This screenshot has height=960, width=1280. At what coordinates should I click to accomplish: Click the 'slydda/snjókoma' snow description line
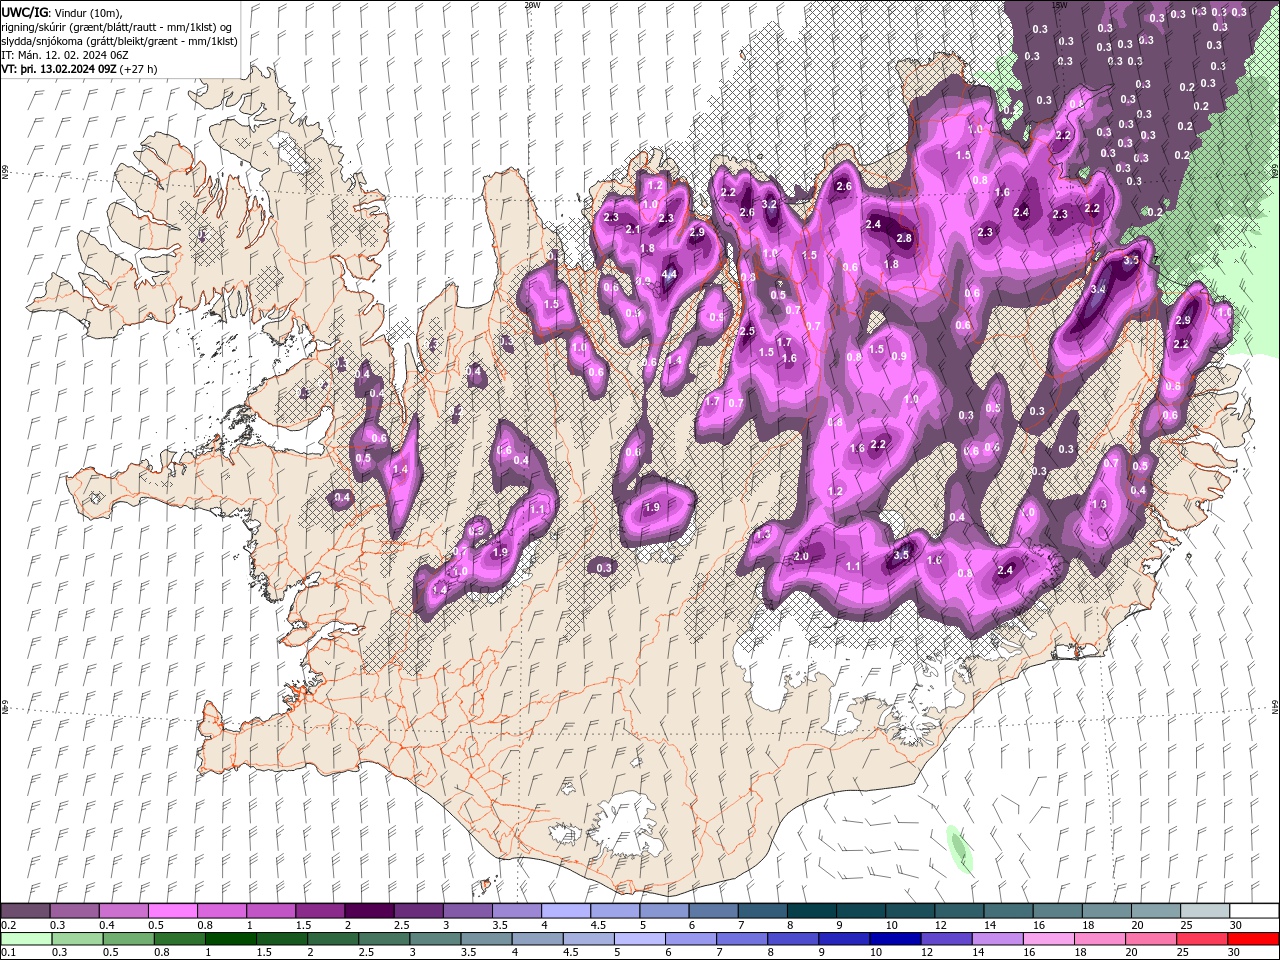pyautogui.click(x=119, y=41)
